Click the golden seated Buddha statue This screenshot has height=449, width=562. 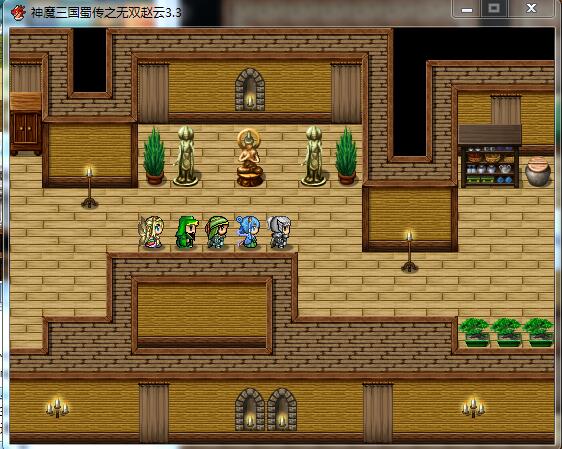click(250, 158)
